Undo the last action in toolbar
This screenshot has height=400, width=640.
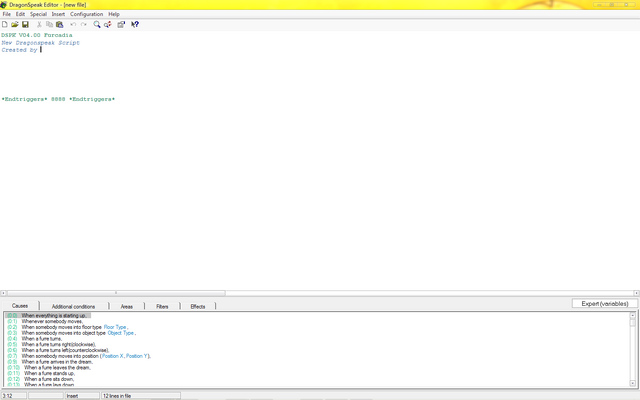click(x=73, y=24)
